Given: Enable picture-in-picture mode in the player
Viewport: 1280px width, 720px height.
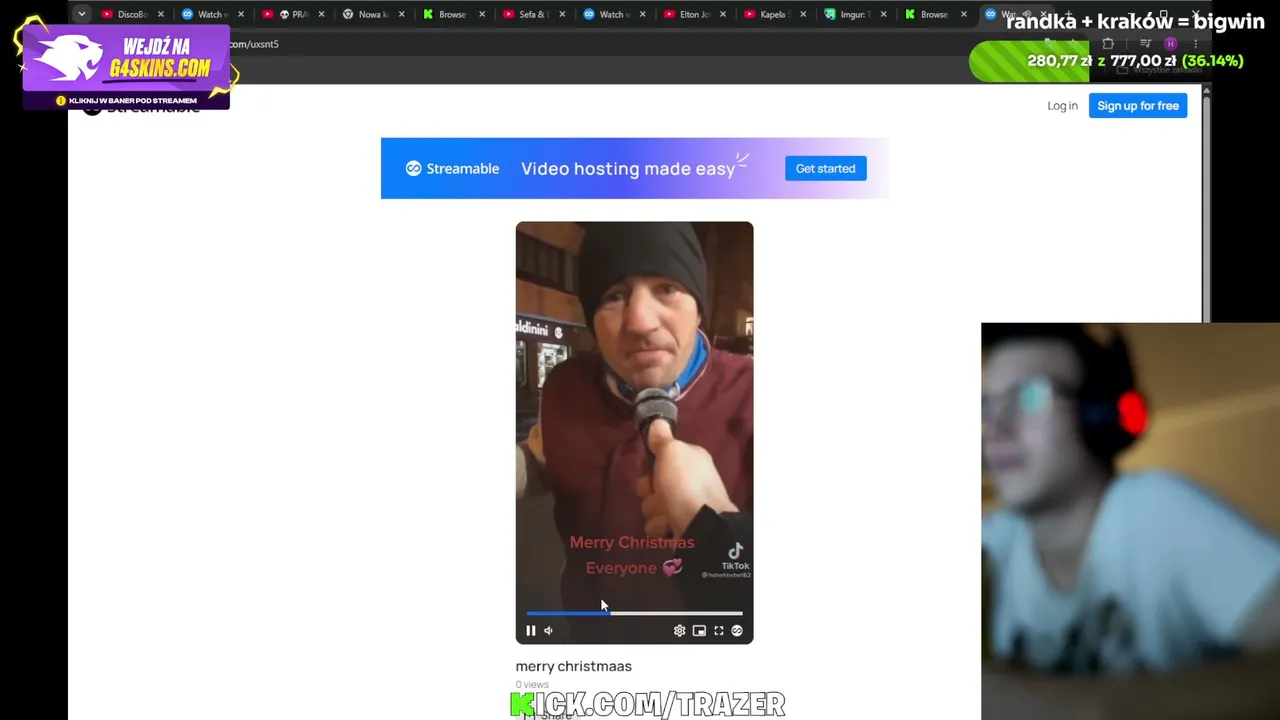Looking at the screenshot, I should click(x=699, y=631).
